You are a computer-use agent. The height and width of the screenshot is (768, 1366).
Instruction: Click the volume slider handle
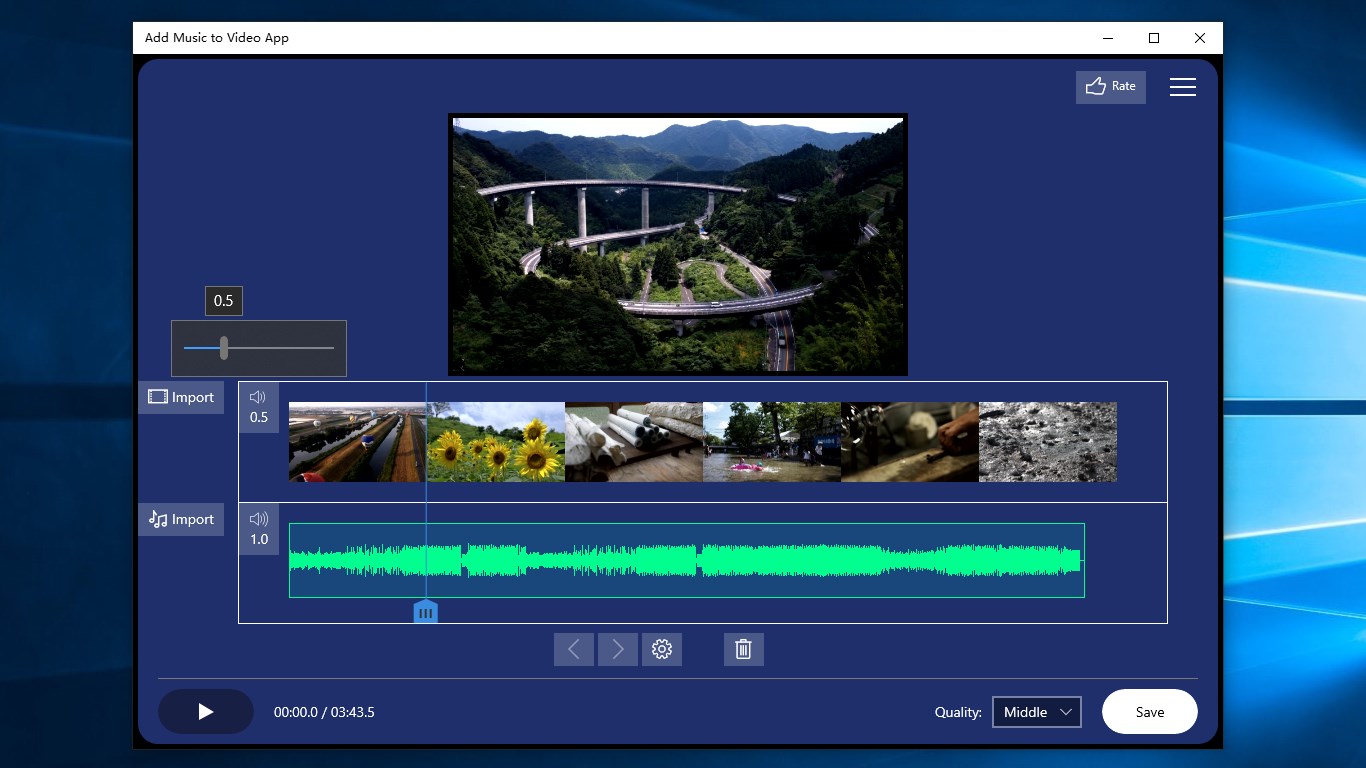(x=224, y=348)
